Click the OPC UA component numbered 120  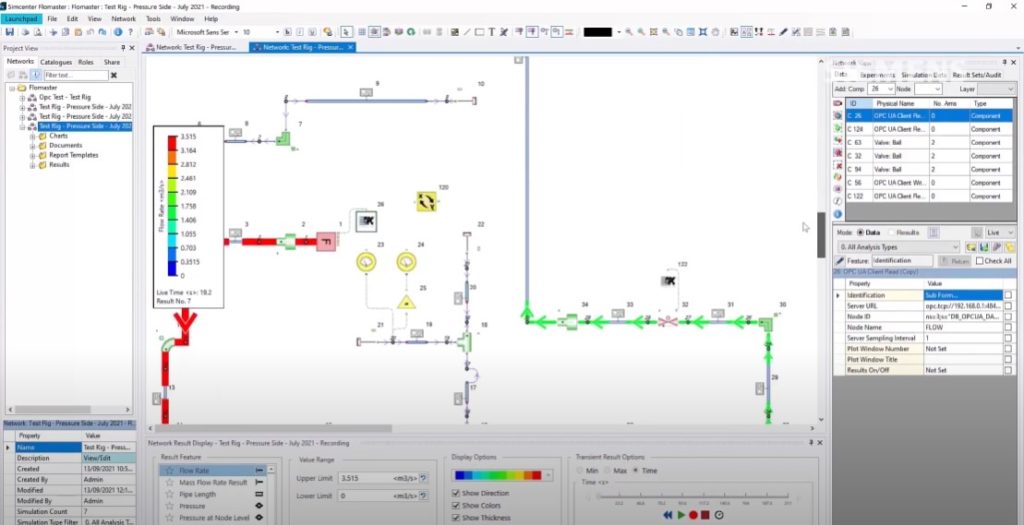(x=428, y=202)
